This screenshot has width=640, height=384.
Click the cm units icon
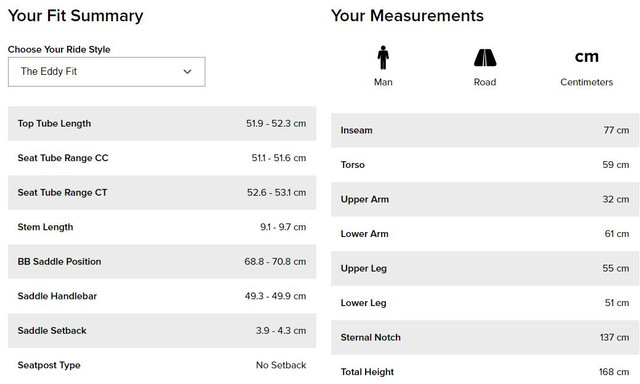587,56
